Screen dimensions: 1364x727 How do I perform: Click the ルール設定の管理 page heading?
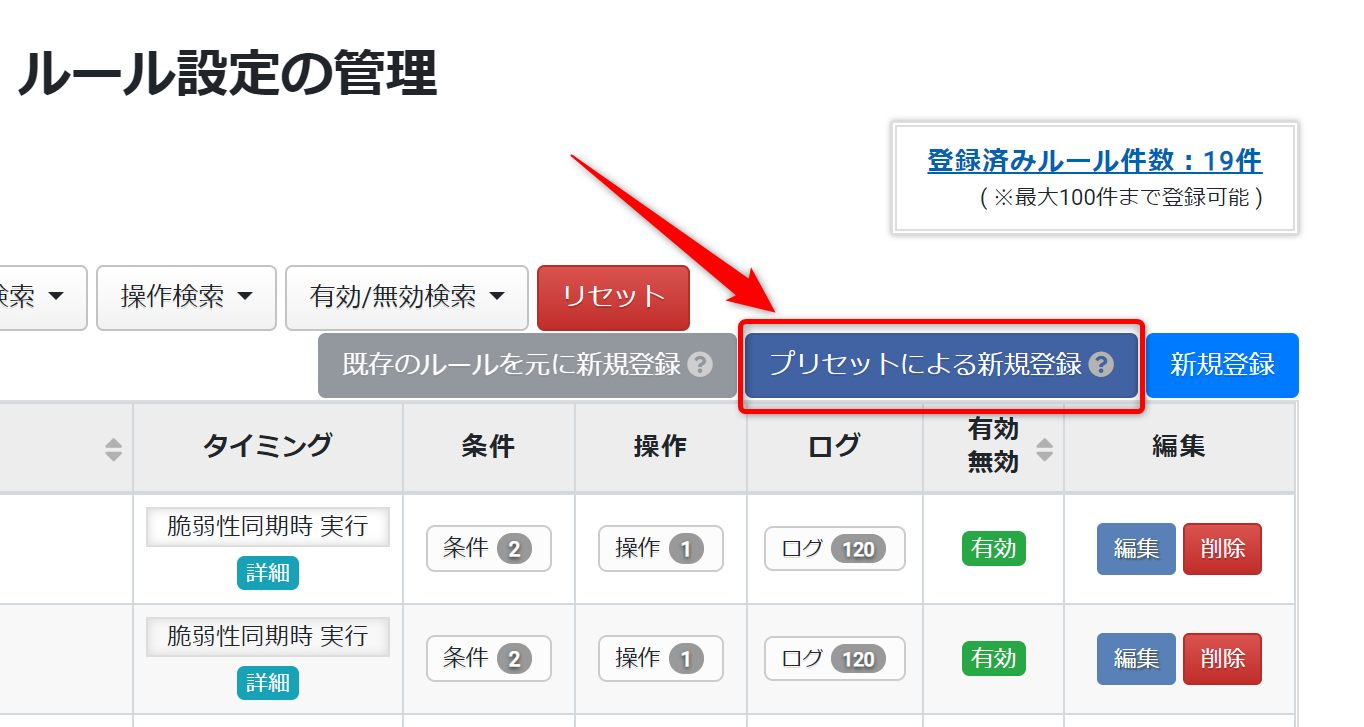(227, 74)
